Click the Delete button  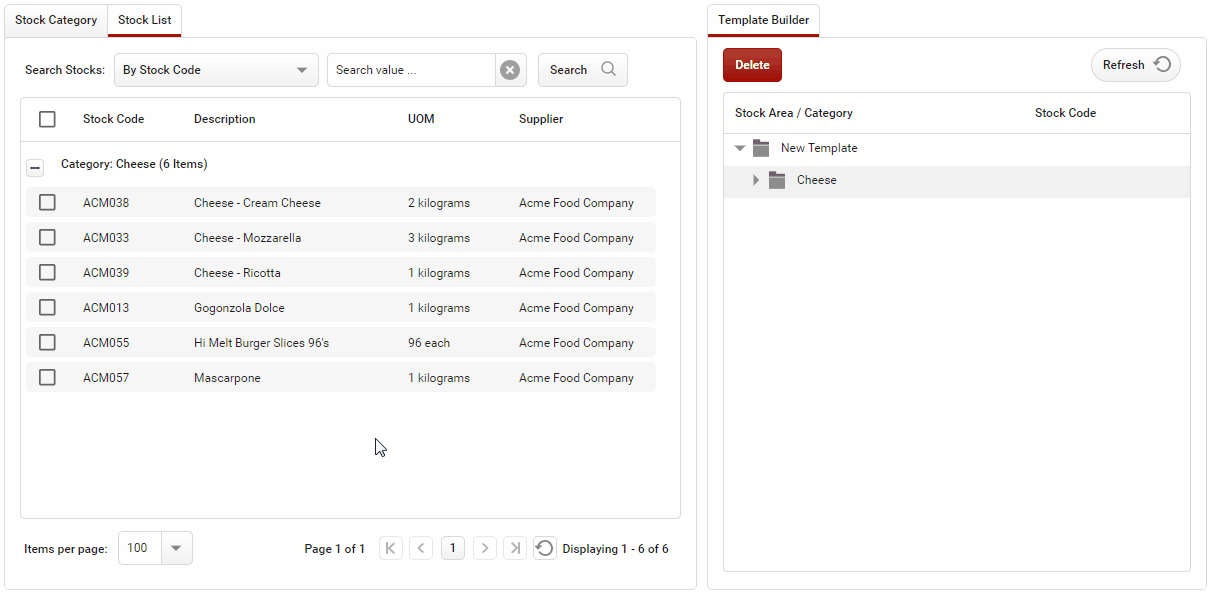click(752, 64)
